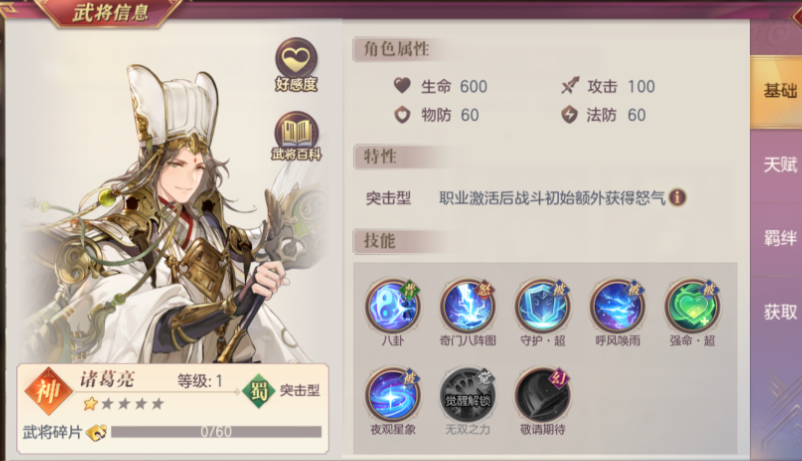Screen dimensions: 802x461
Task: Select the 呼风唤雨 skill icon
Action: click(617, 306)
